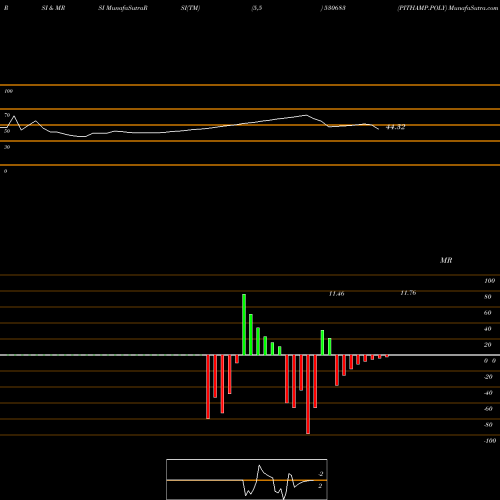Click the 11.46 value above the bars
This screenshot has height=500, width=500.
pos(336,294)
